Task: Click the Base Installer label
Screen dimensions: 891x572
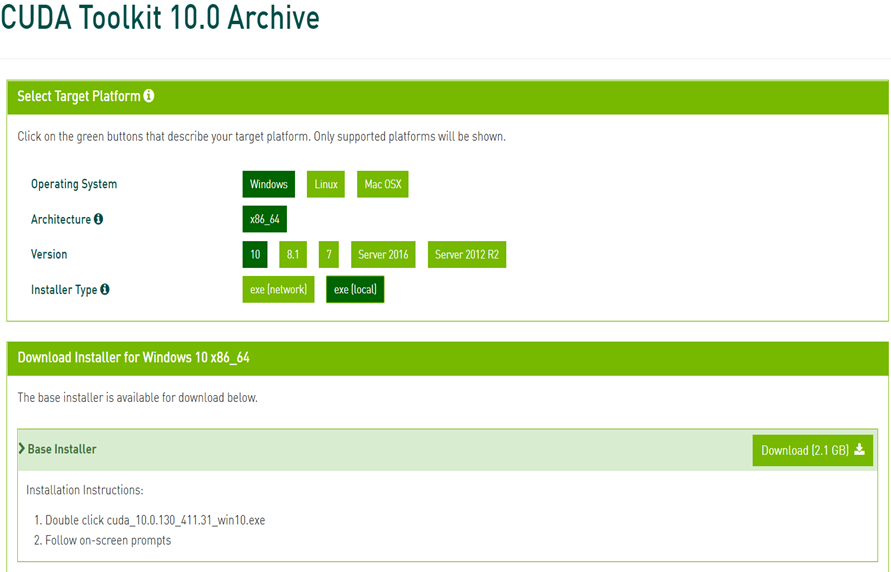Action: [62, 449]
